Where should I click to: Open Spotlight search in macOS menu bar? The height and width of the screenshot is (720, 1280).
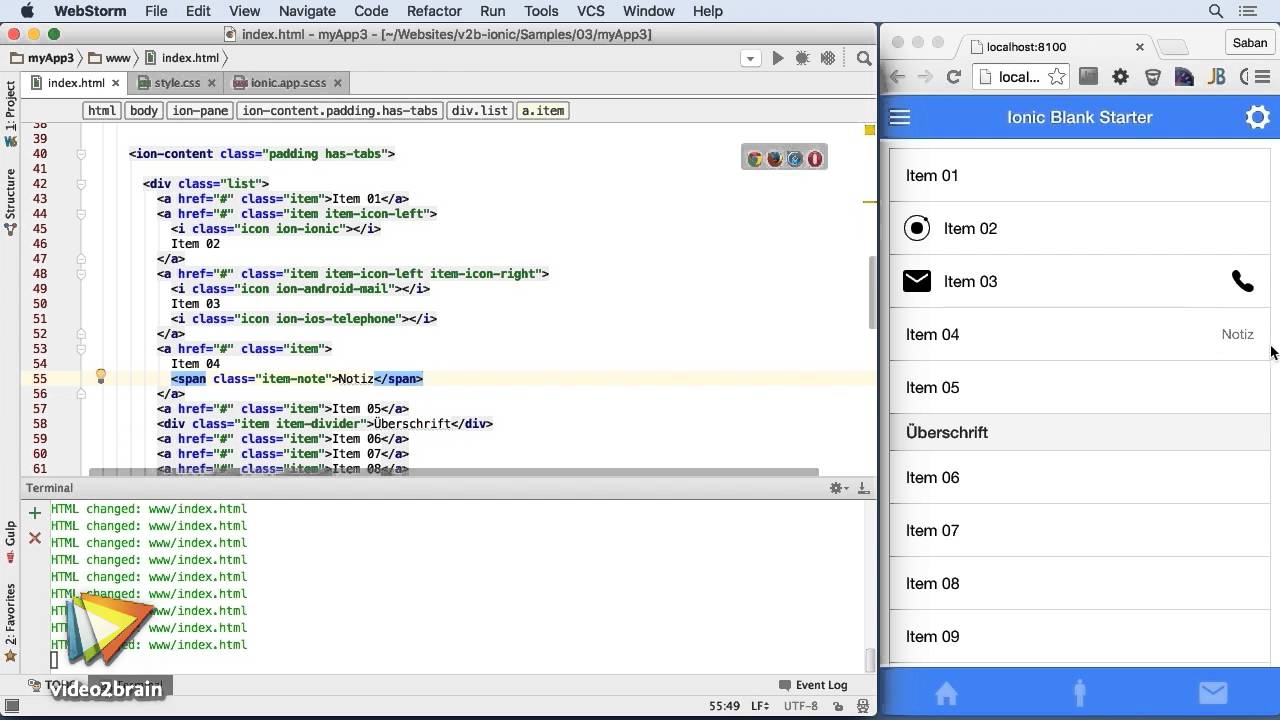tap(1216, 11)
